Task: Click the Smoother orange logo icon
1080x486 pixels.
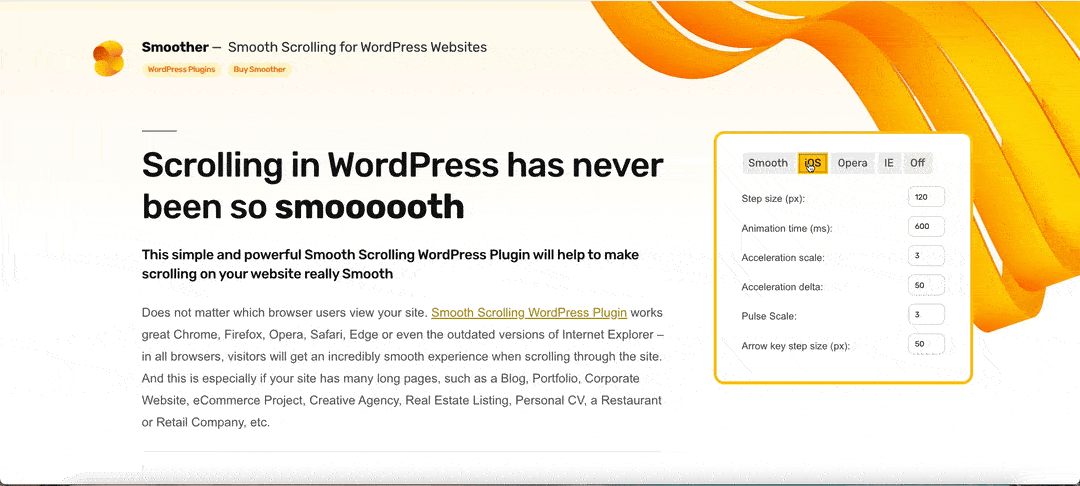Action: pos(108,59)
